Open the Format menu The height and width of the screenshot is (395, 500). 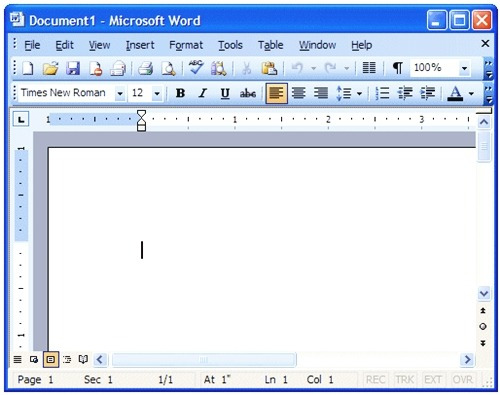(186, 45)
